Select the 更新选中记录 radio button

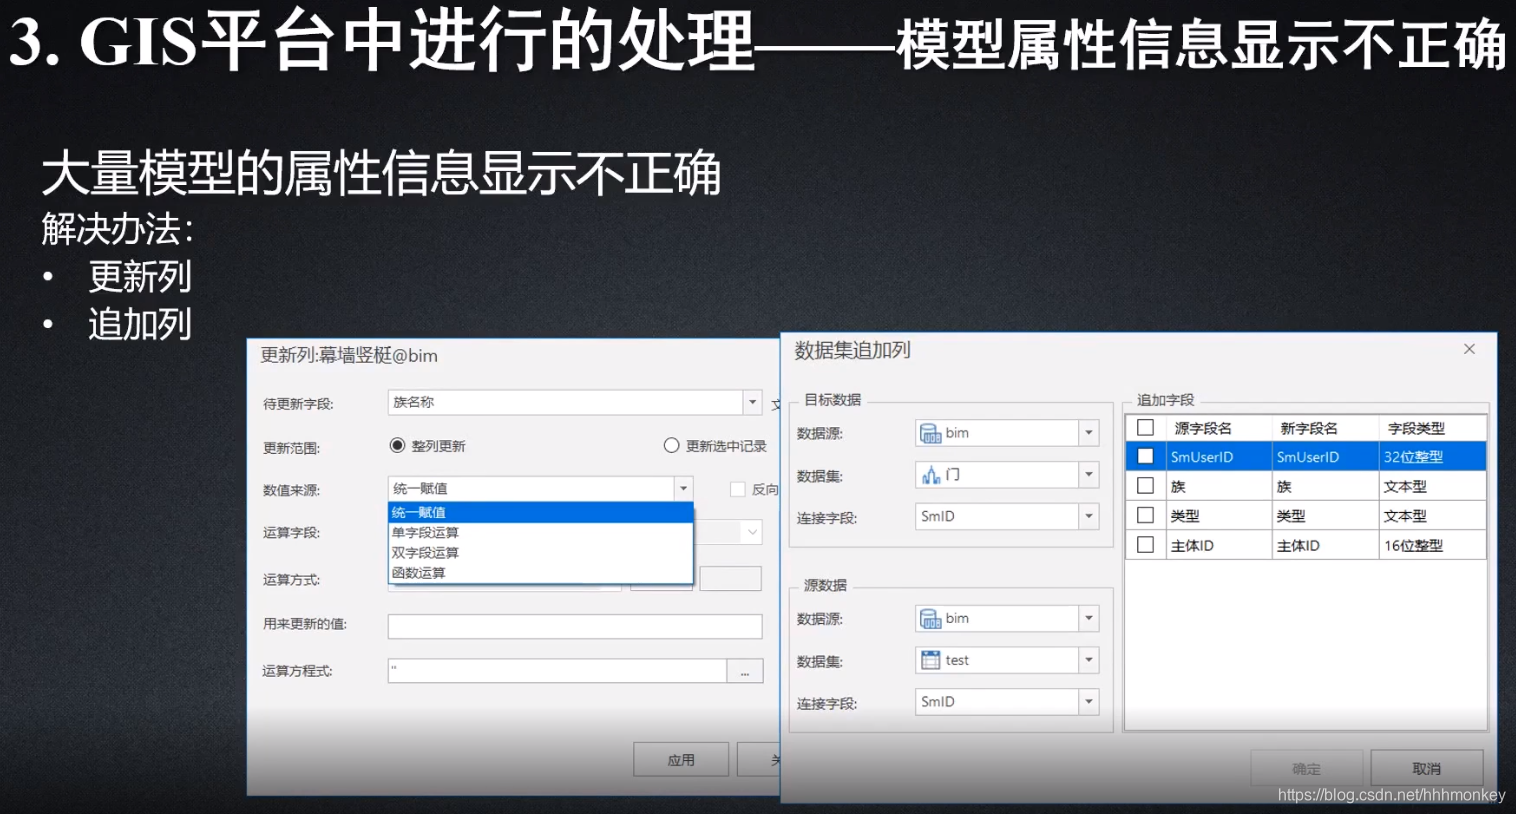pyautogui.click(x=672, y=445)
